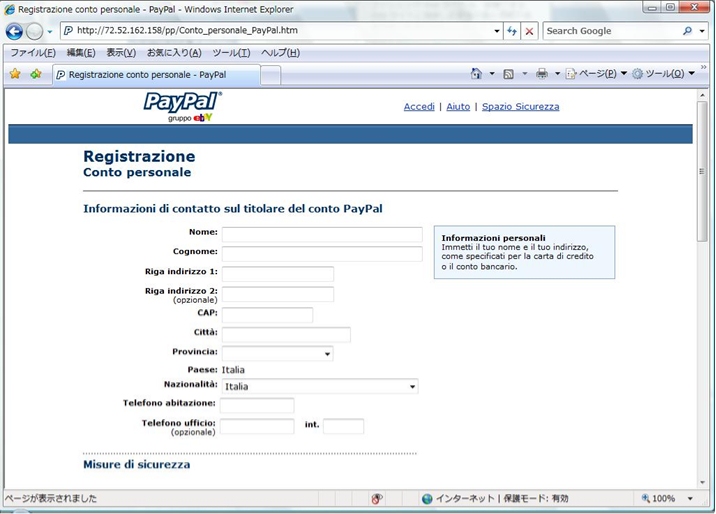Click the search magnifier icon
This screenshot has height=514, width=716.
[x=688, y=31]
